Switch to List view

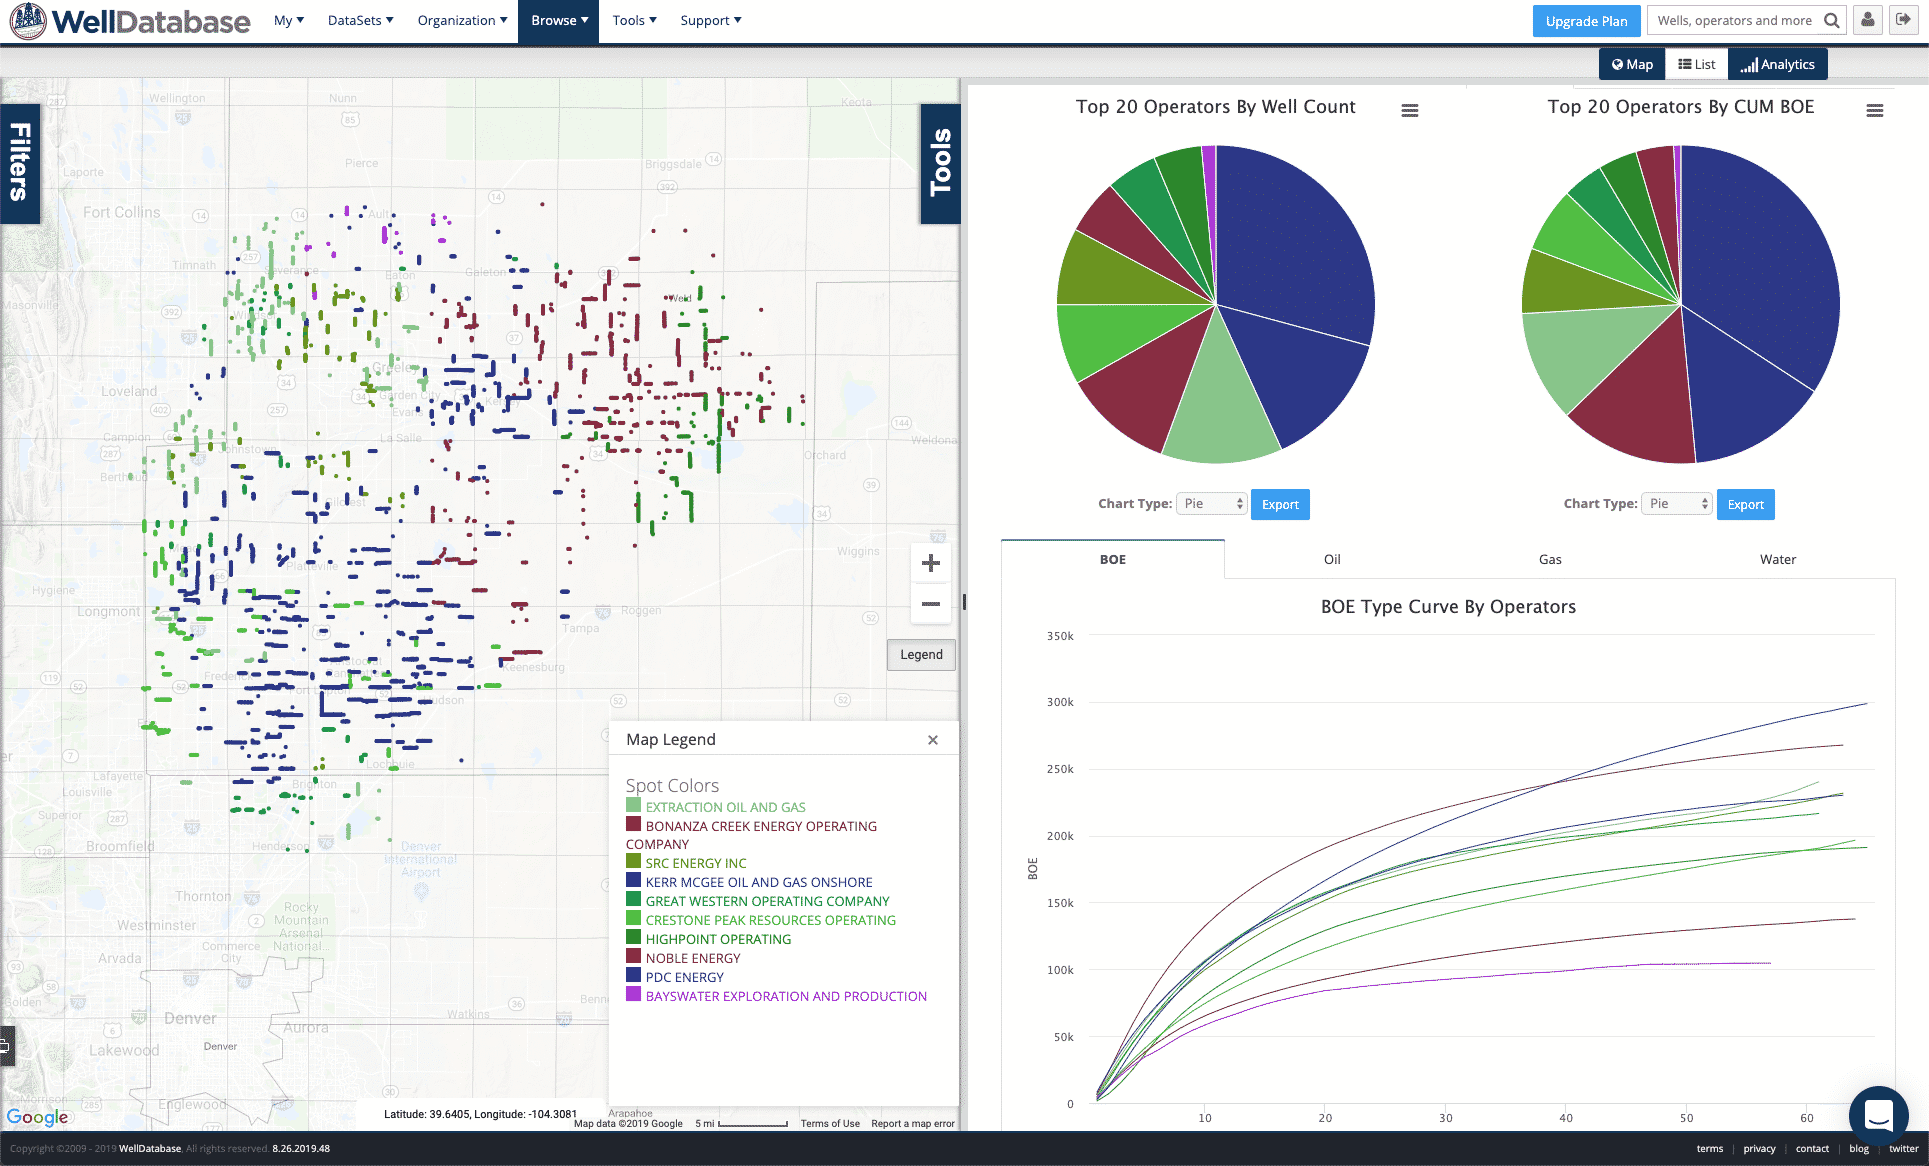point(1697,64)
